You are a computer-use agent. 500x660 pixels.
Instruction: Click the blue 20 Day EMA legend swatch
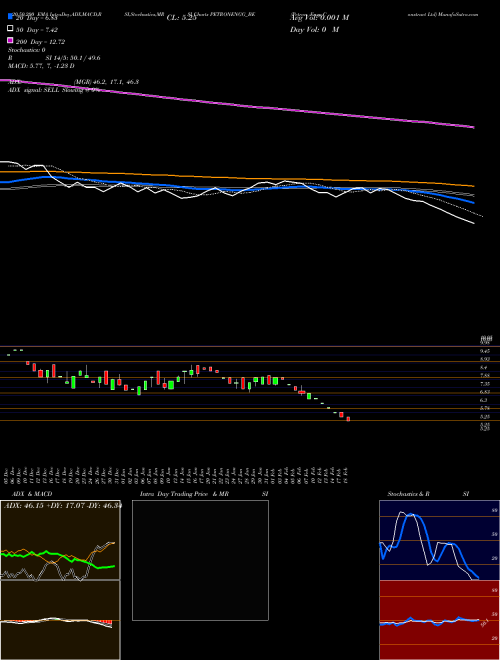coord(11,16)
